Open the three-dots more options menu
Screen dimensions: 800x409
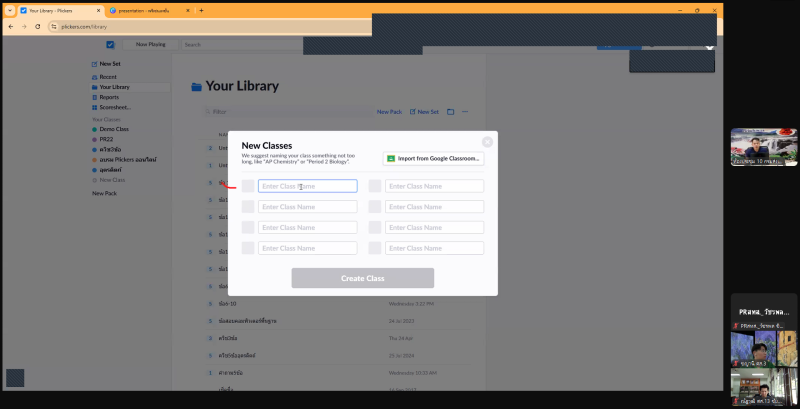pos(465,112)
